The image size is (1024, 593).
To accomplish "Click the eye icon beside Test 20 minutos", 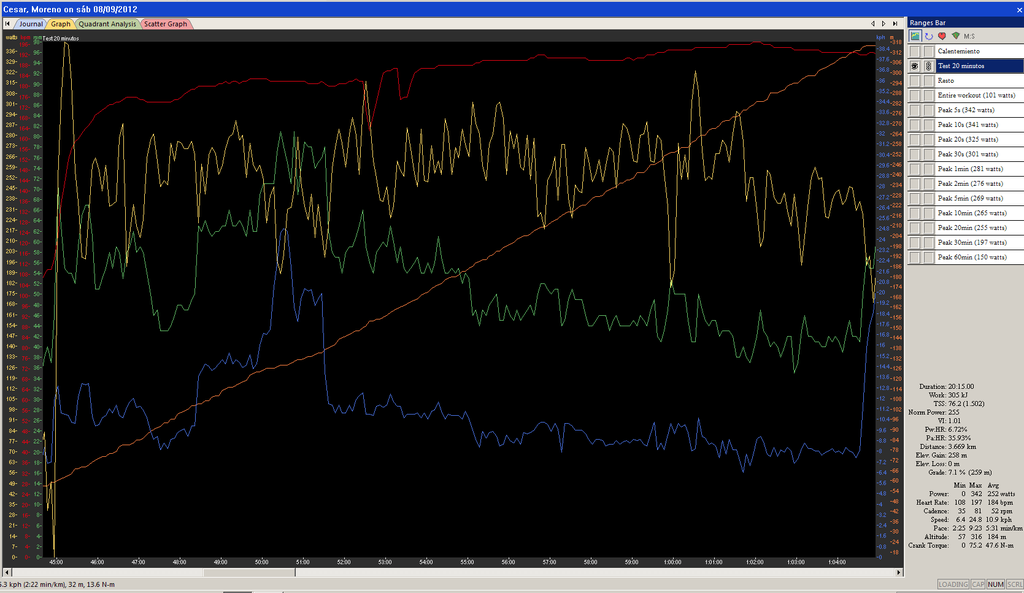I will pos(915,66).
